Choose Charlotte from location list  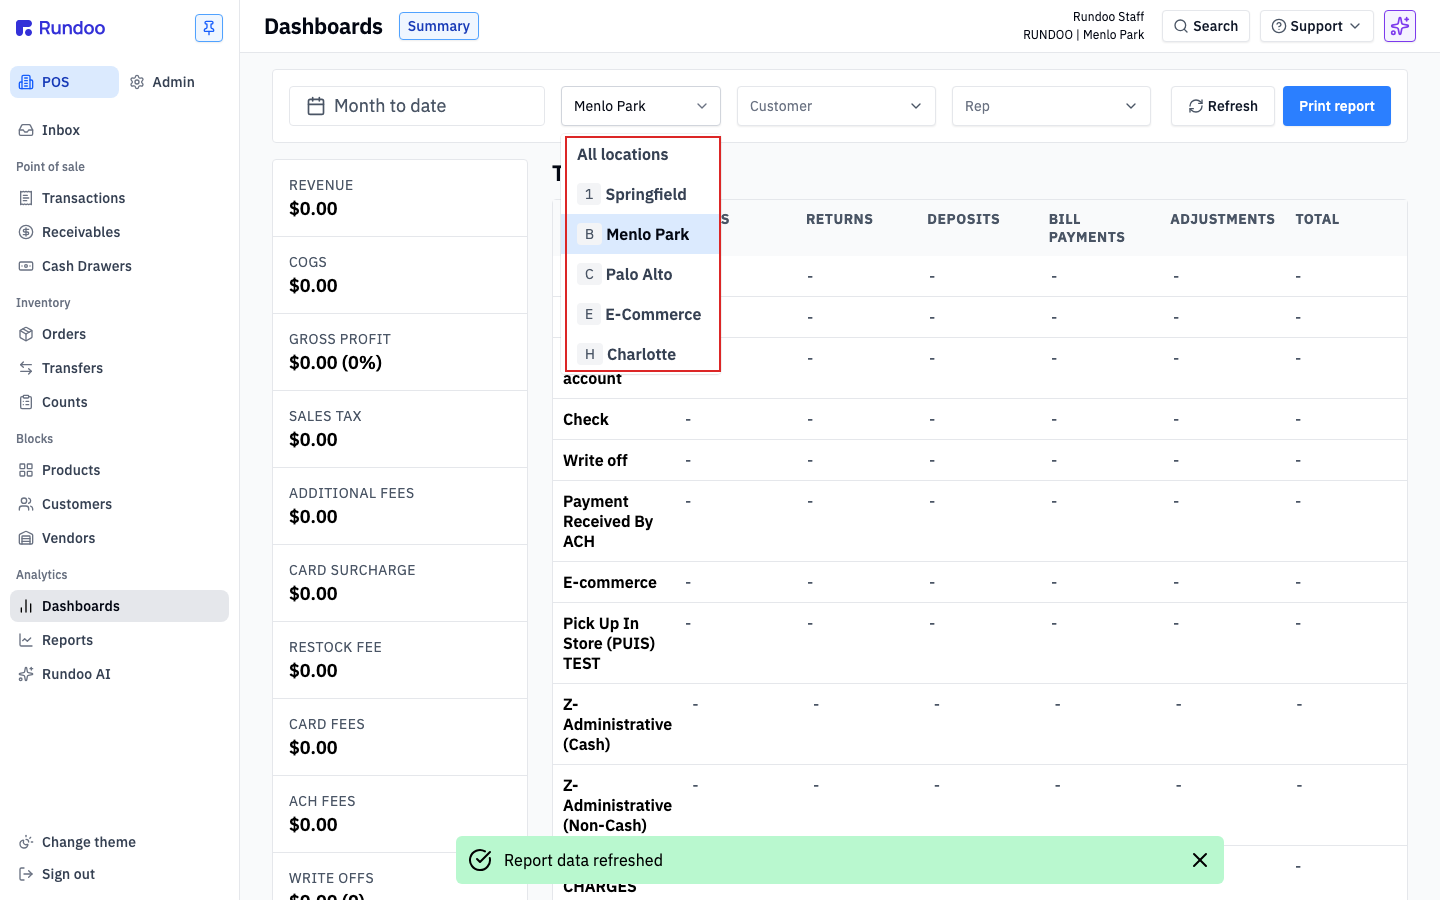tap(642, 354)
